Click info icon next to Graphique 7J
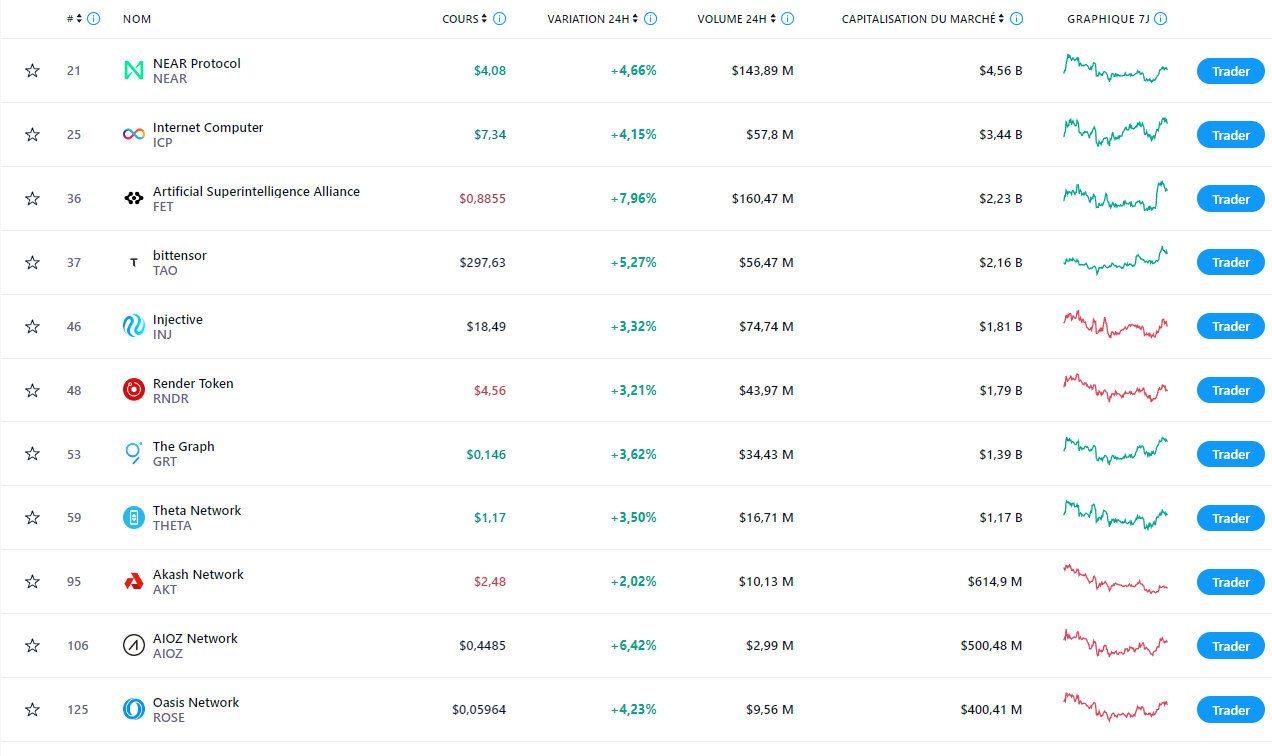 [x=1161, y=19]
